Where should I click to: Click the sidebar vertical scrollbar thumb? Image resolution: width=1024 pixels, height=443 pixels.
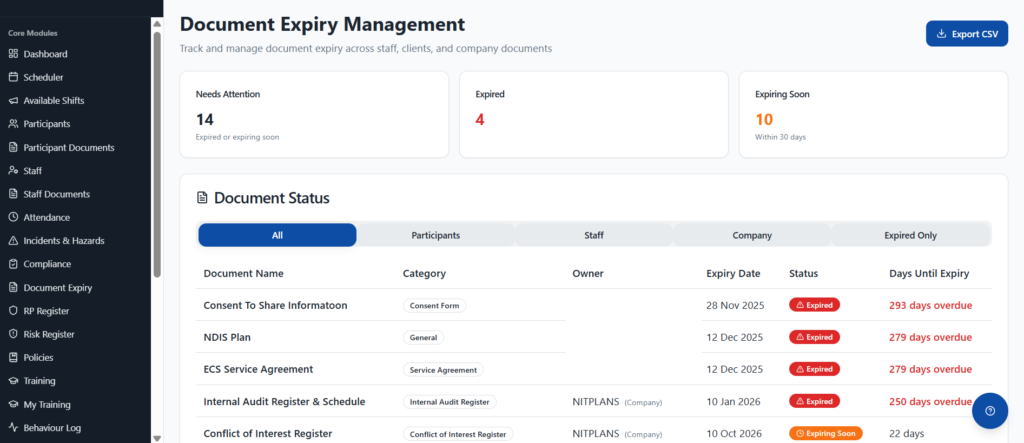coord(157,154)
